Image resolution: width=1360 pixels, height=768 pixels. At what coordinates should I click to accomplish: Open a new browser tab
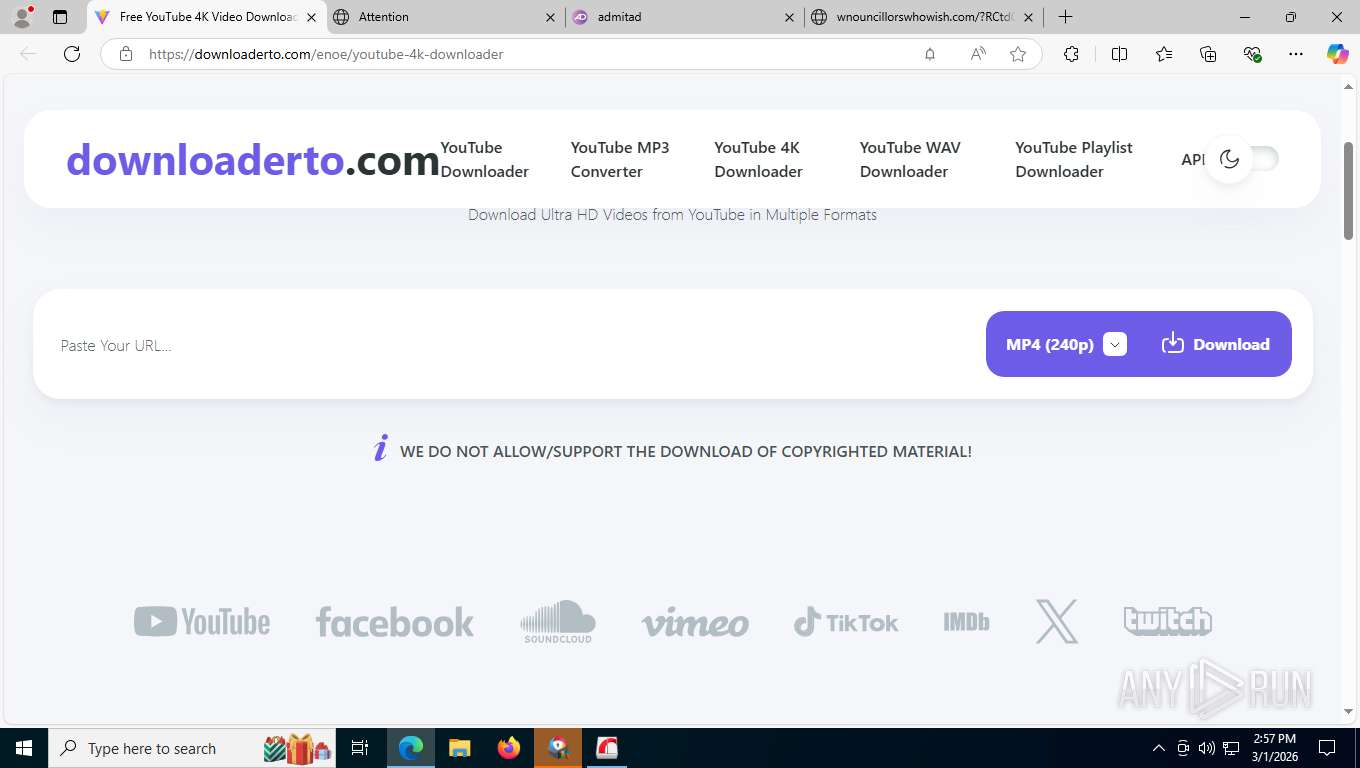(1066, 17)
